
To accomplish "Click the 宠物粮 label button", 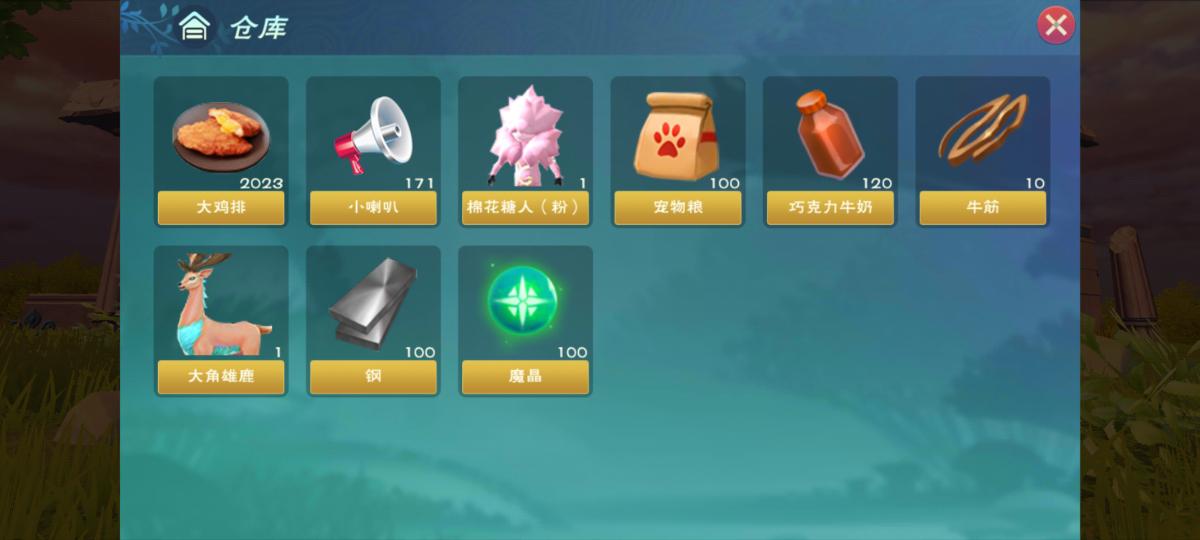I will pos(678,208).
